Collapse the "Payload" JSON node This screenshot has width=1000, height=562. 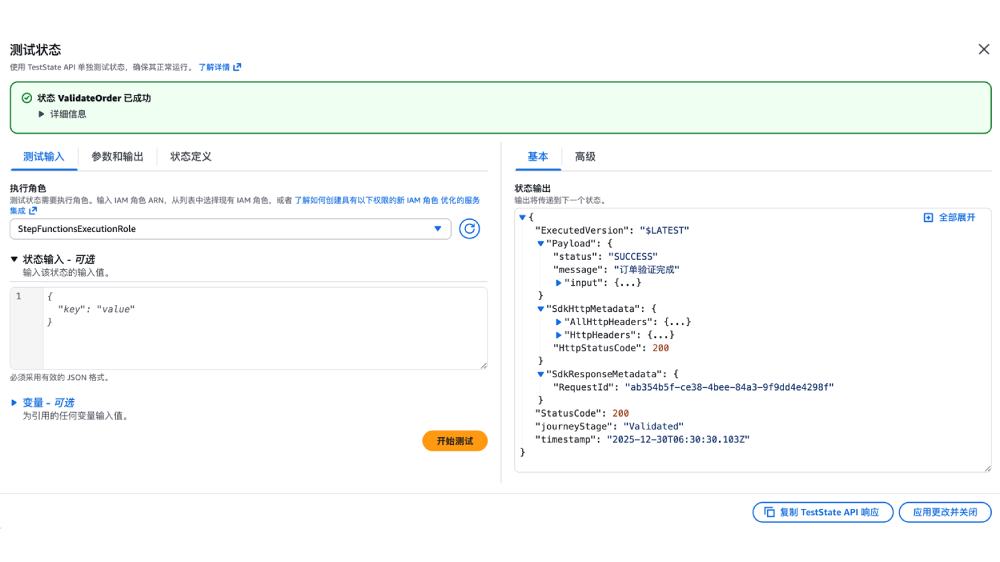pyautogui.click(x=541, y=243)
